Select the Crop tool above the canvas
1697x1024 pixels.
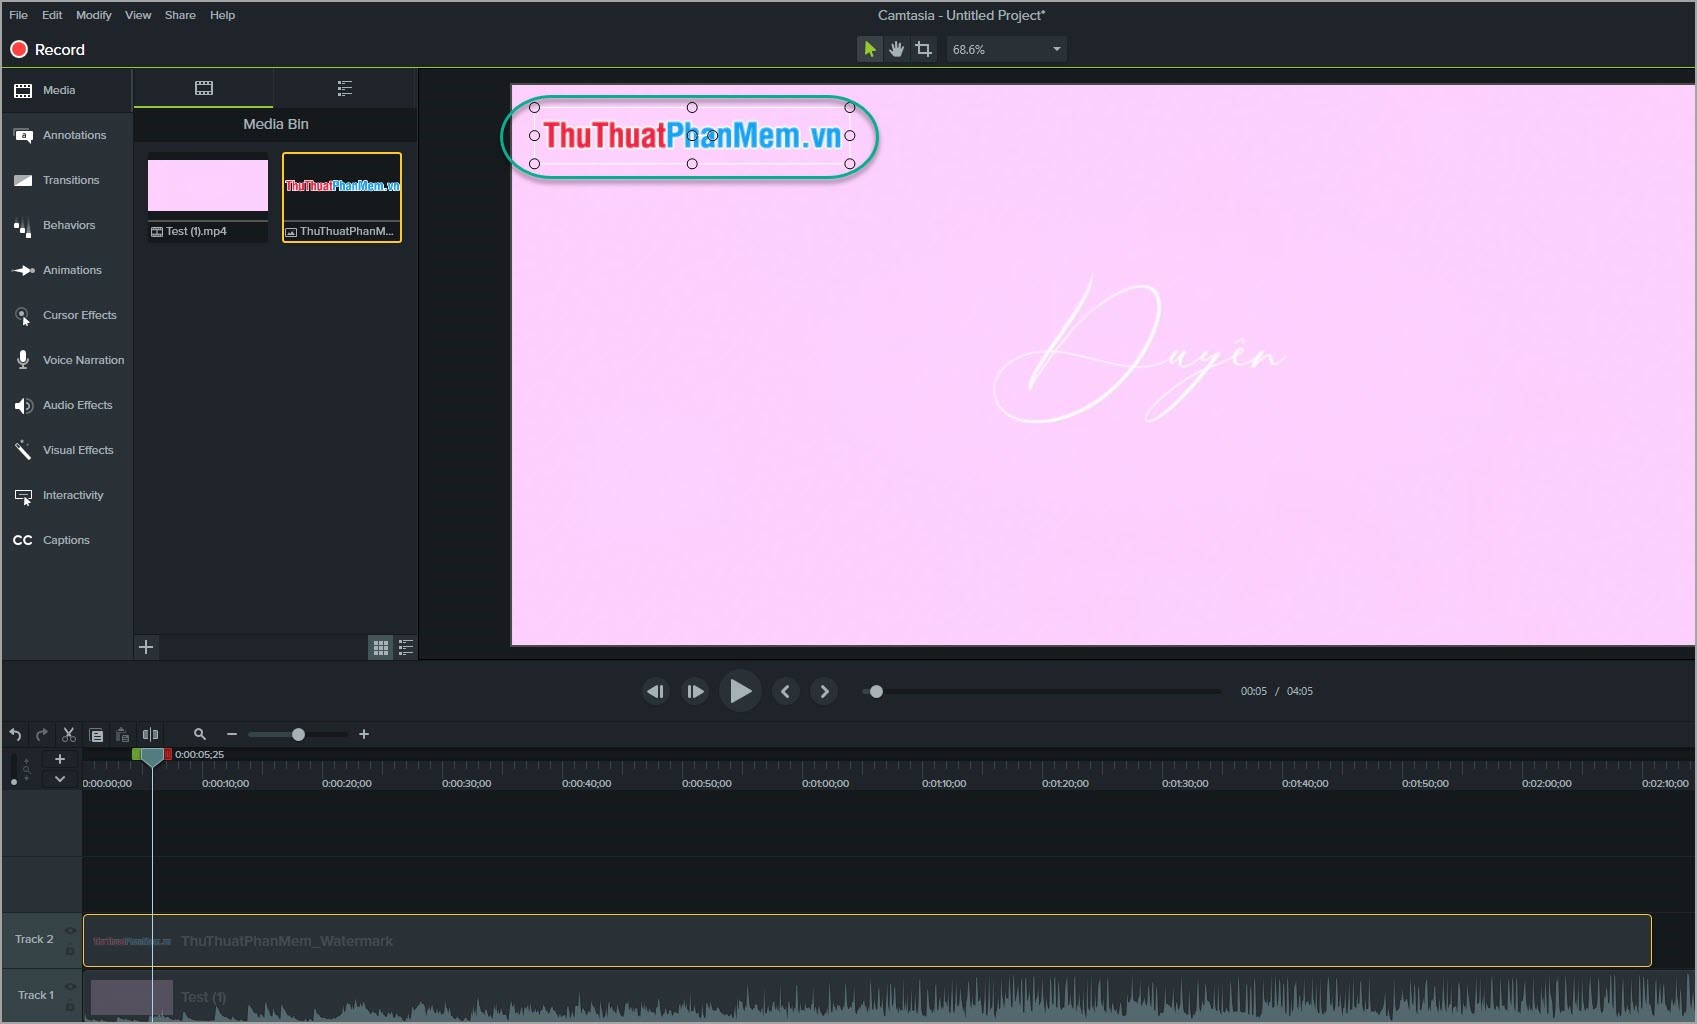coord(923,48)
